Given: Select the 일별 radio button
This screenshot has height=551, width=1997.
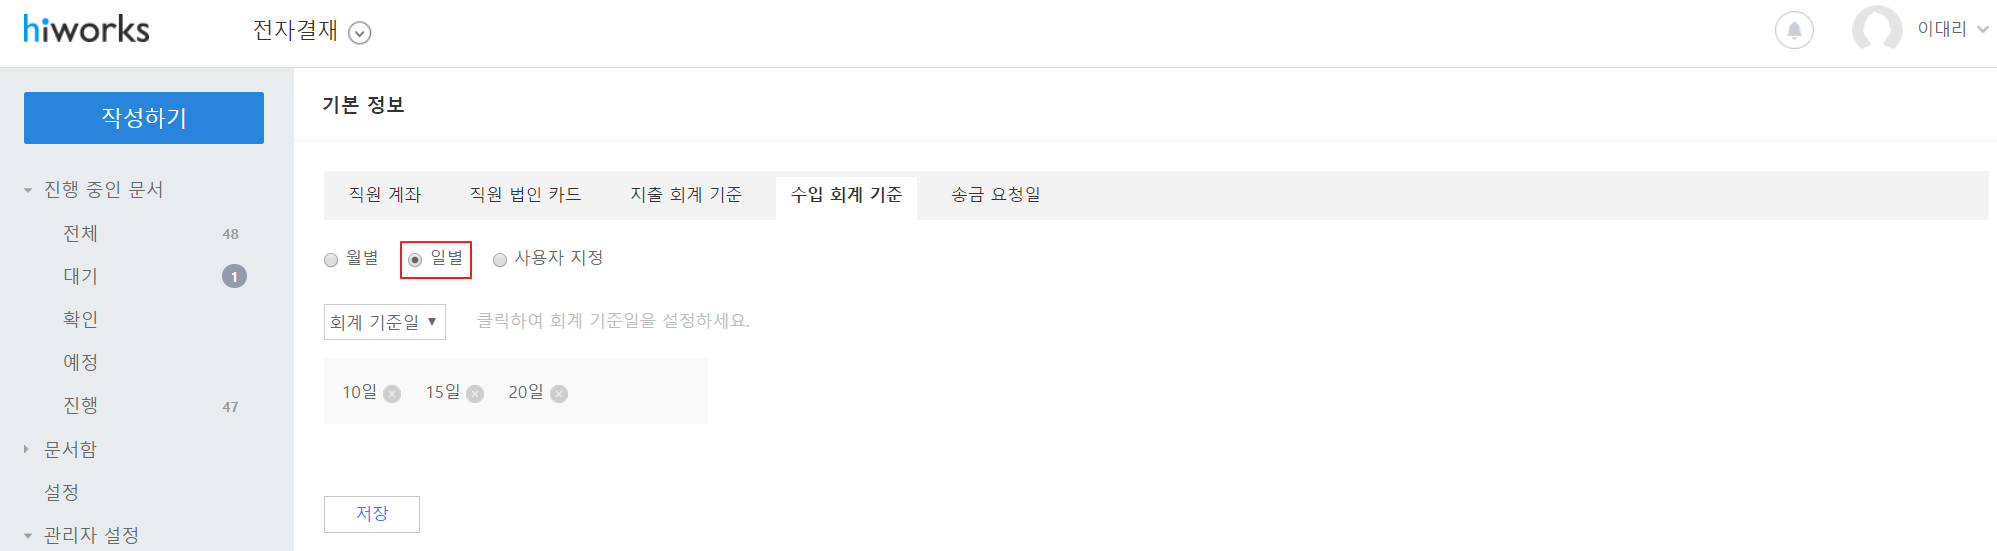Looking at the screenshot, I should tap(415, 260).
